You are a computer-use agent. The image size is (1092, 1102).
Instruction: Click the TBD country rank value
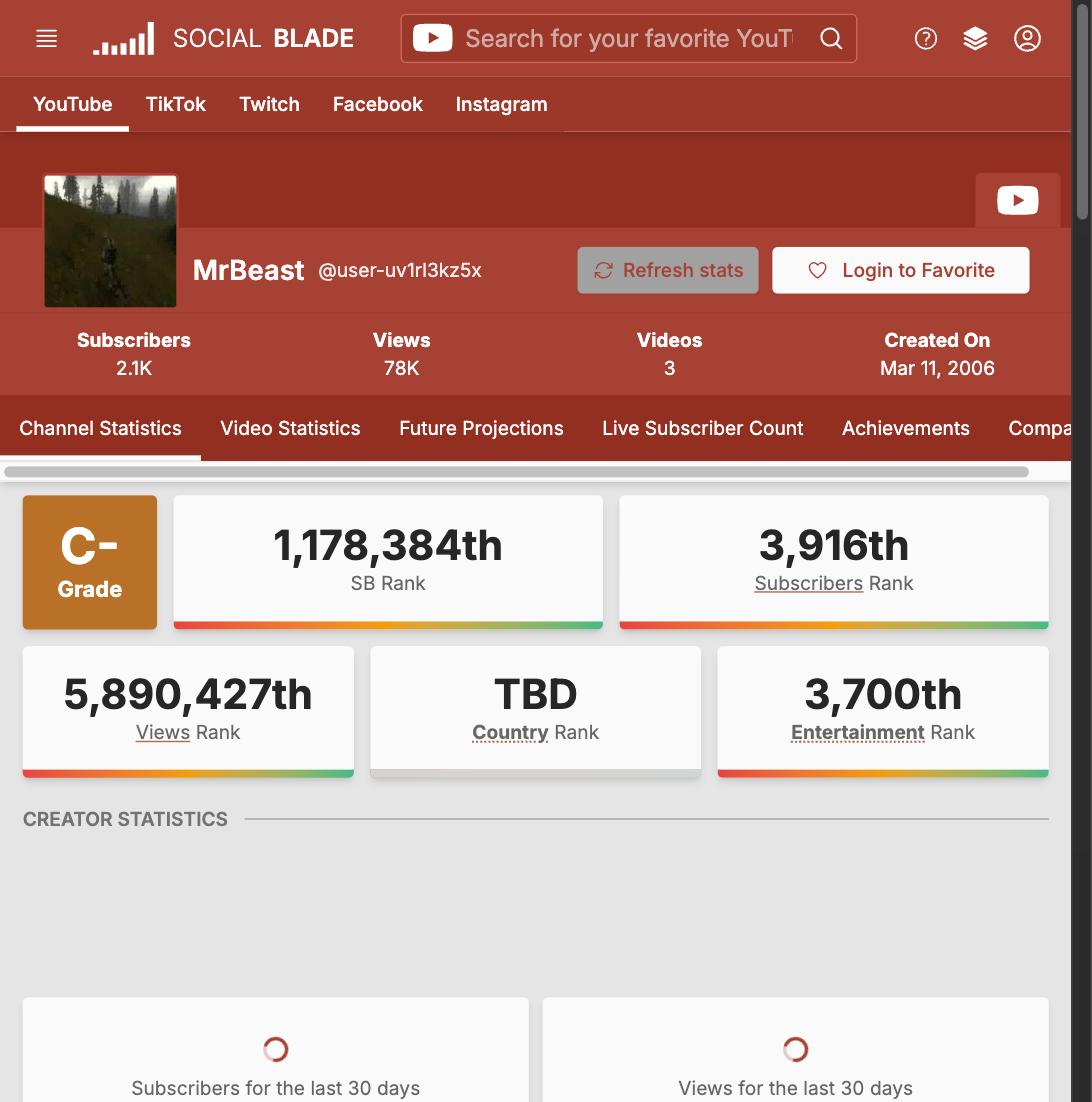[535, 694]
